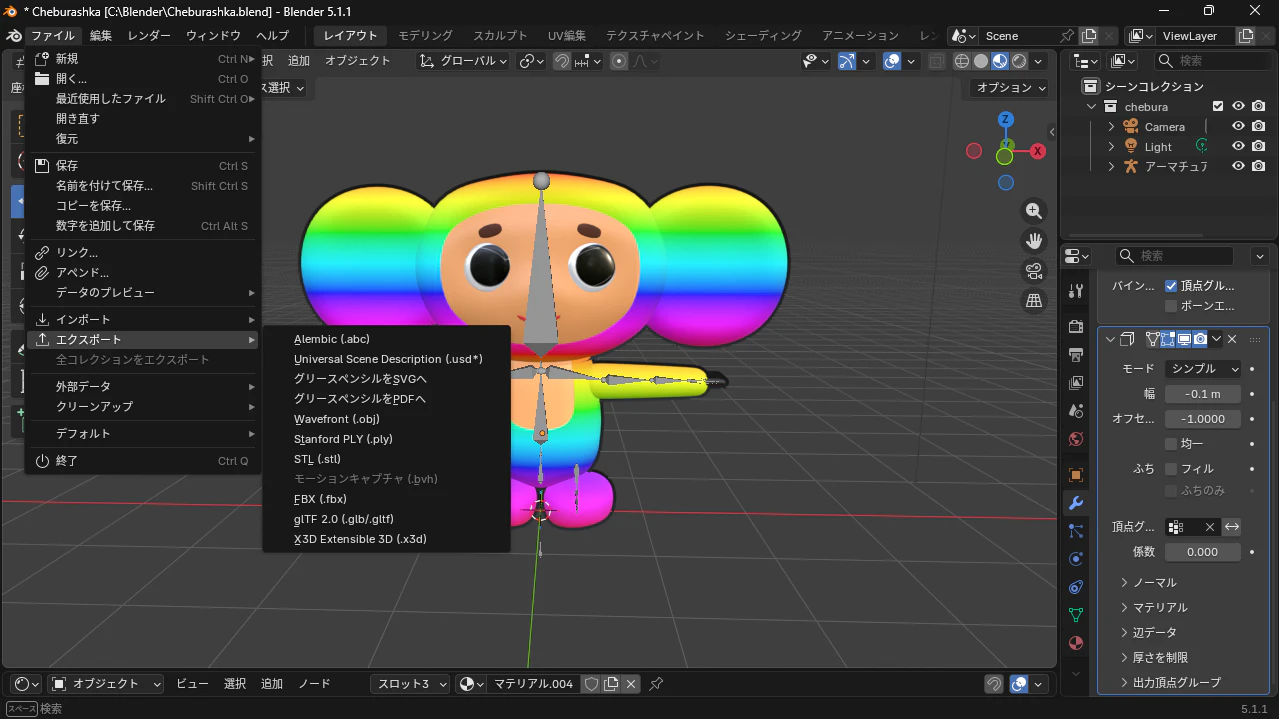Open the Object Constraints properties tab
The width and height of the screenshot is (1279, 719).
[x=1076, y=587]
